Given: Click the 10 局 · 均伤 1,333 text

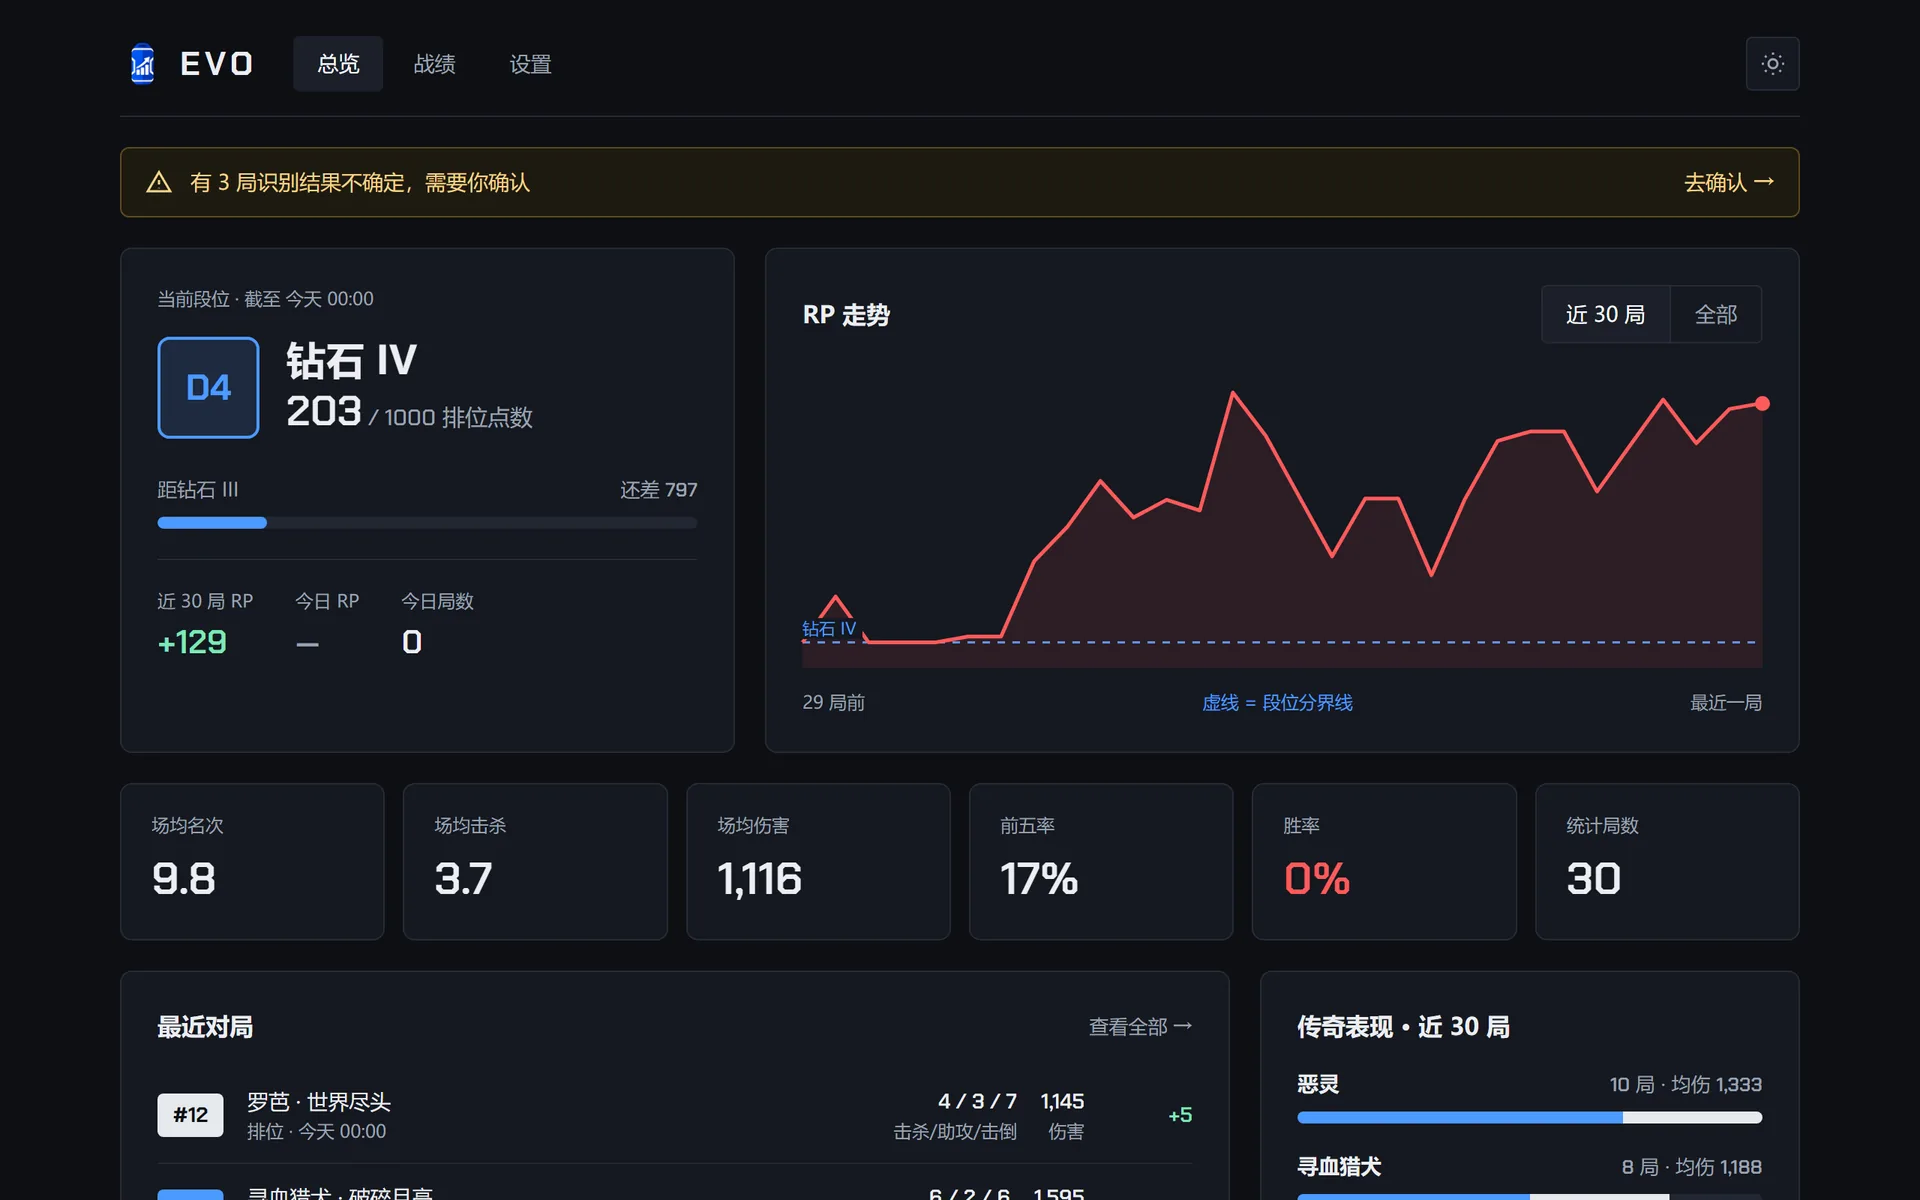Looking at the screenshot, I should pos(1685,1085).
